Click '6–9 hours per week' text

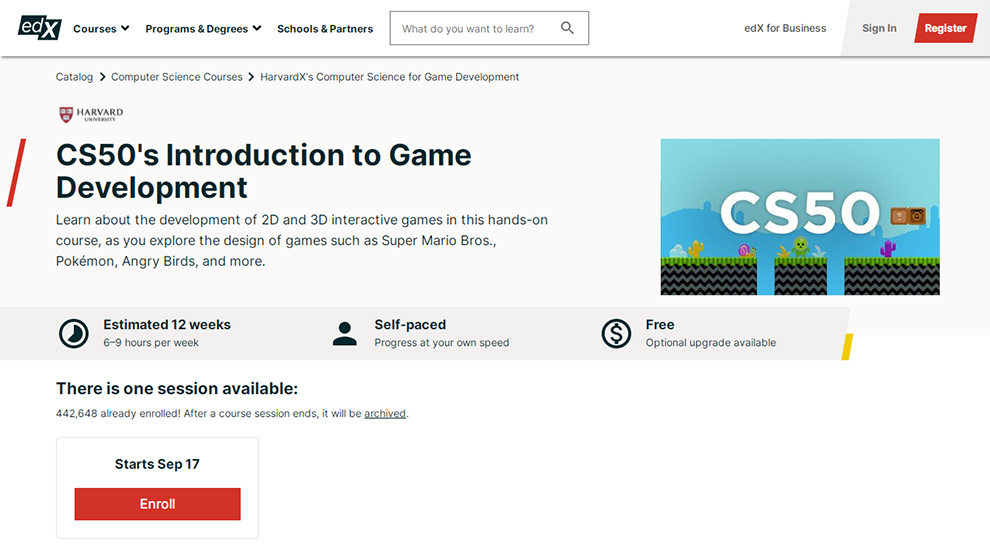[151, 343]
